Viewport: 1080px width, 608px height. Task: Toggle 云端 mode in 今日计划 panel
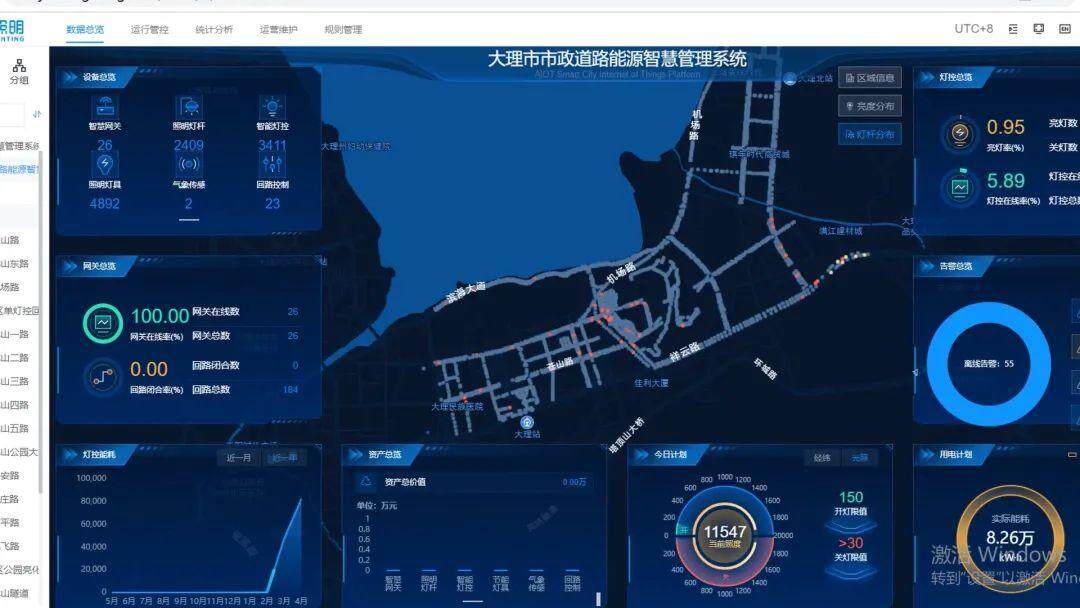point(858,456)
